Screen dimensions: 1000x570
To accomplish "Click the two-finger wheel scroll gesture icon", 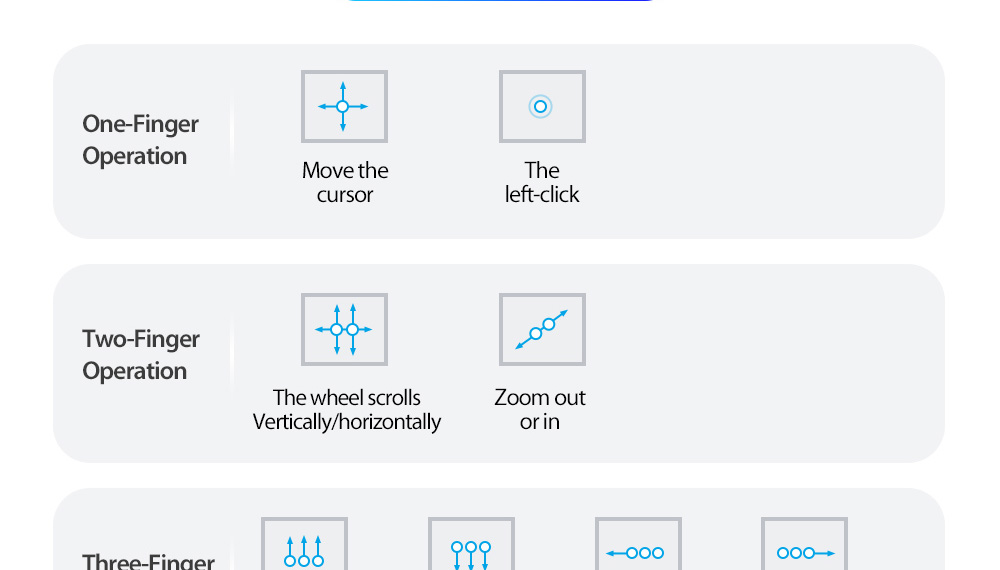I will [x=344, y=329].
